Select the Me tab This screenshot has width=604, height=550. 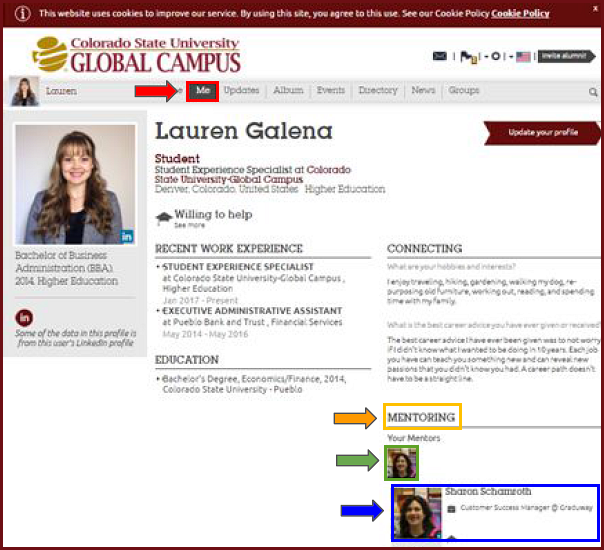tap(203, 91)
